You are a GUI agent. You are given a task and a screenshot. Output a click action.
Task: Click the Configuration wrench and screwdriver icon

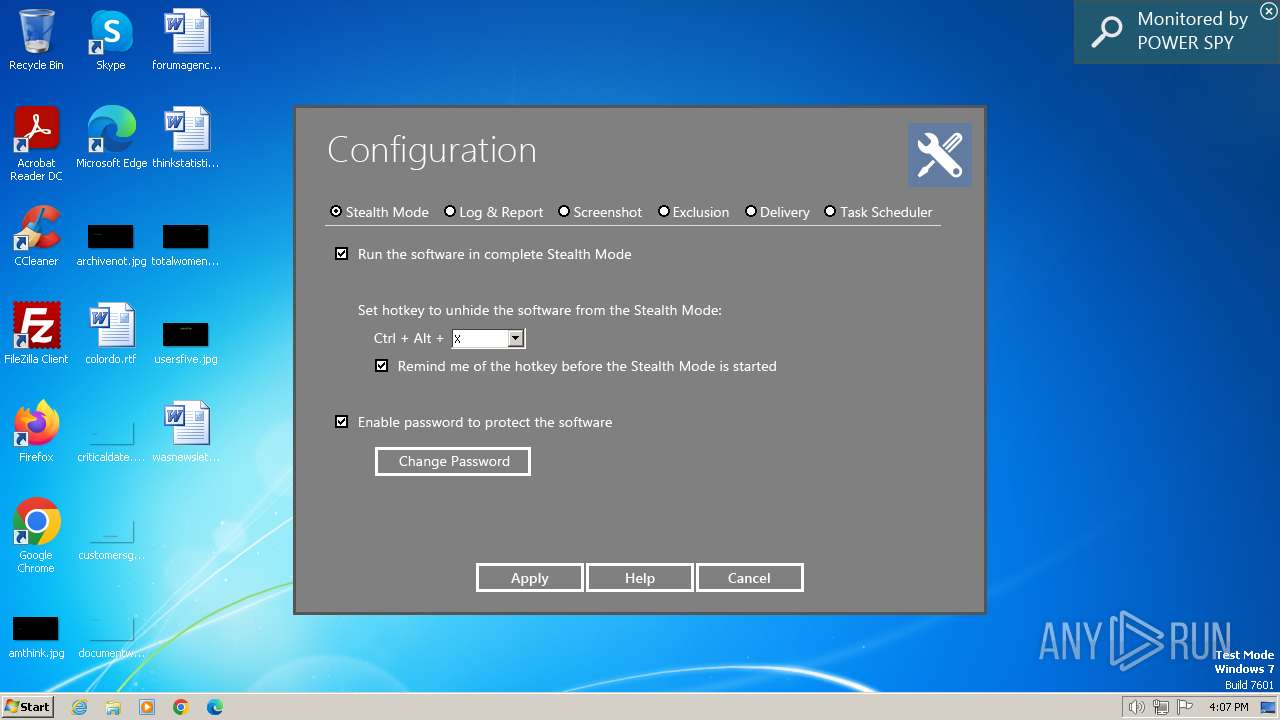click(x=939, y=155)
